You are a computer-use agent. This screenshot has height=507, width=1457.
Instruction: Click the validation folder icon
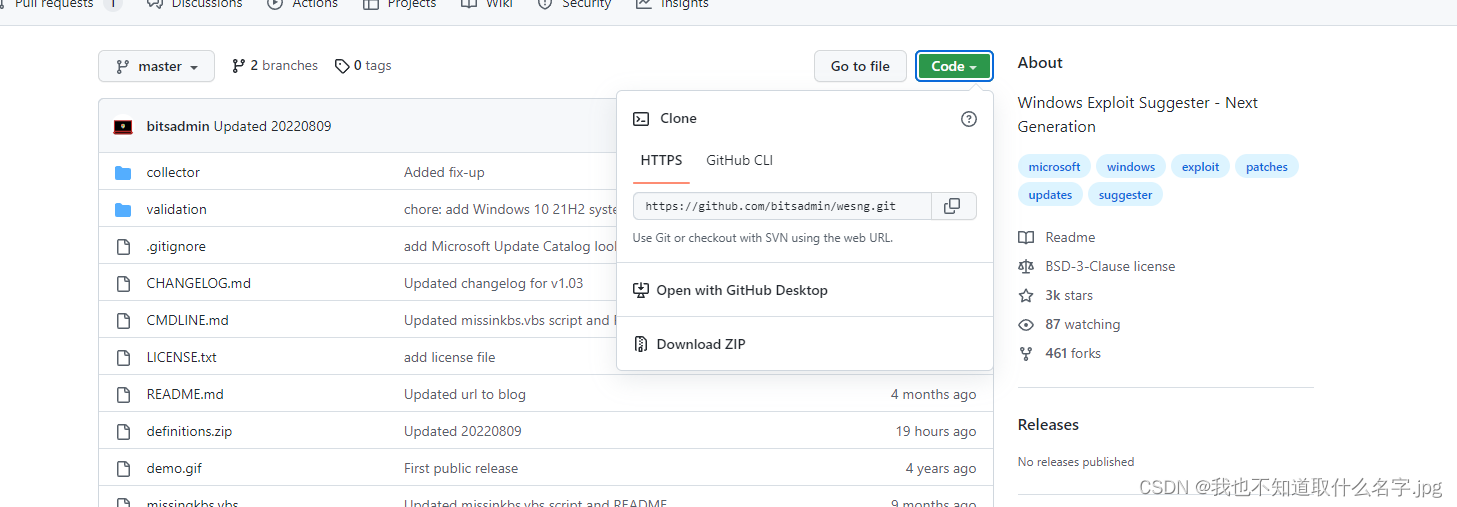(123, 209)
